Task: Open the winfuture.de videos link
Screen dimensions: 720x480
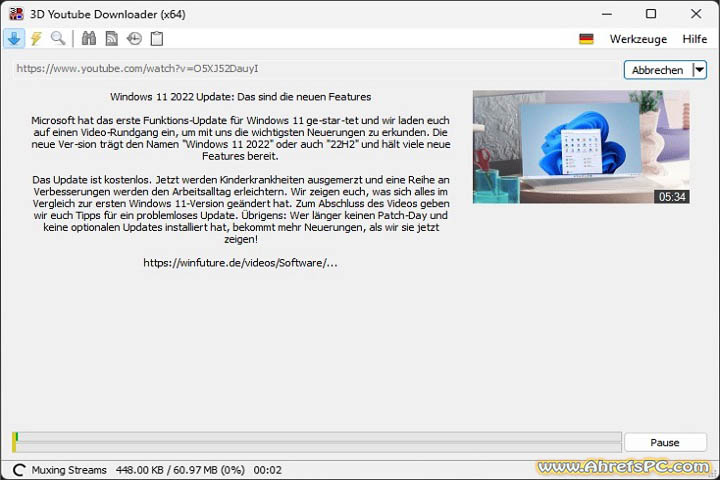Action: click(241, 263)
